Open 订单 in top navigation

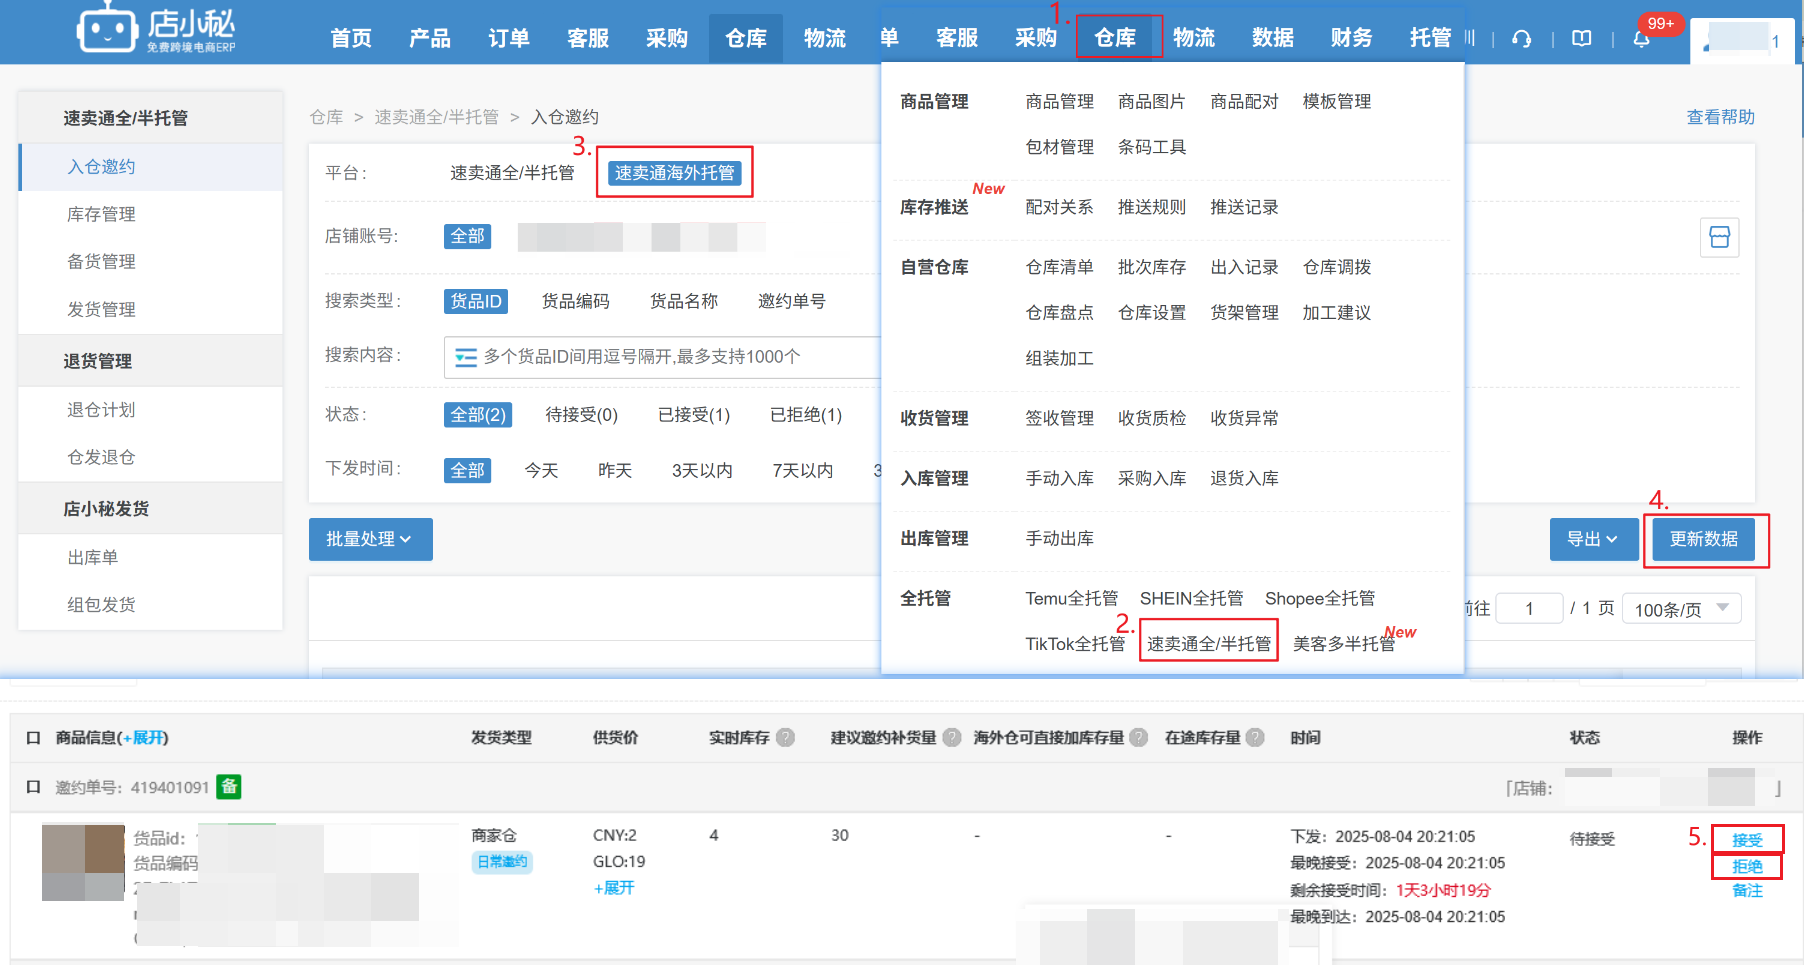(509, 39)
